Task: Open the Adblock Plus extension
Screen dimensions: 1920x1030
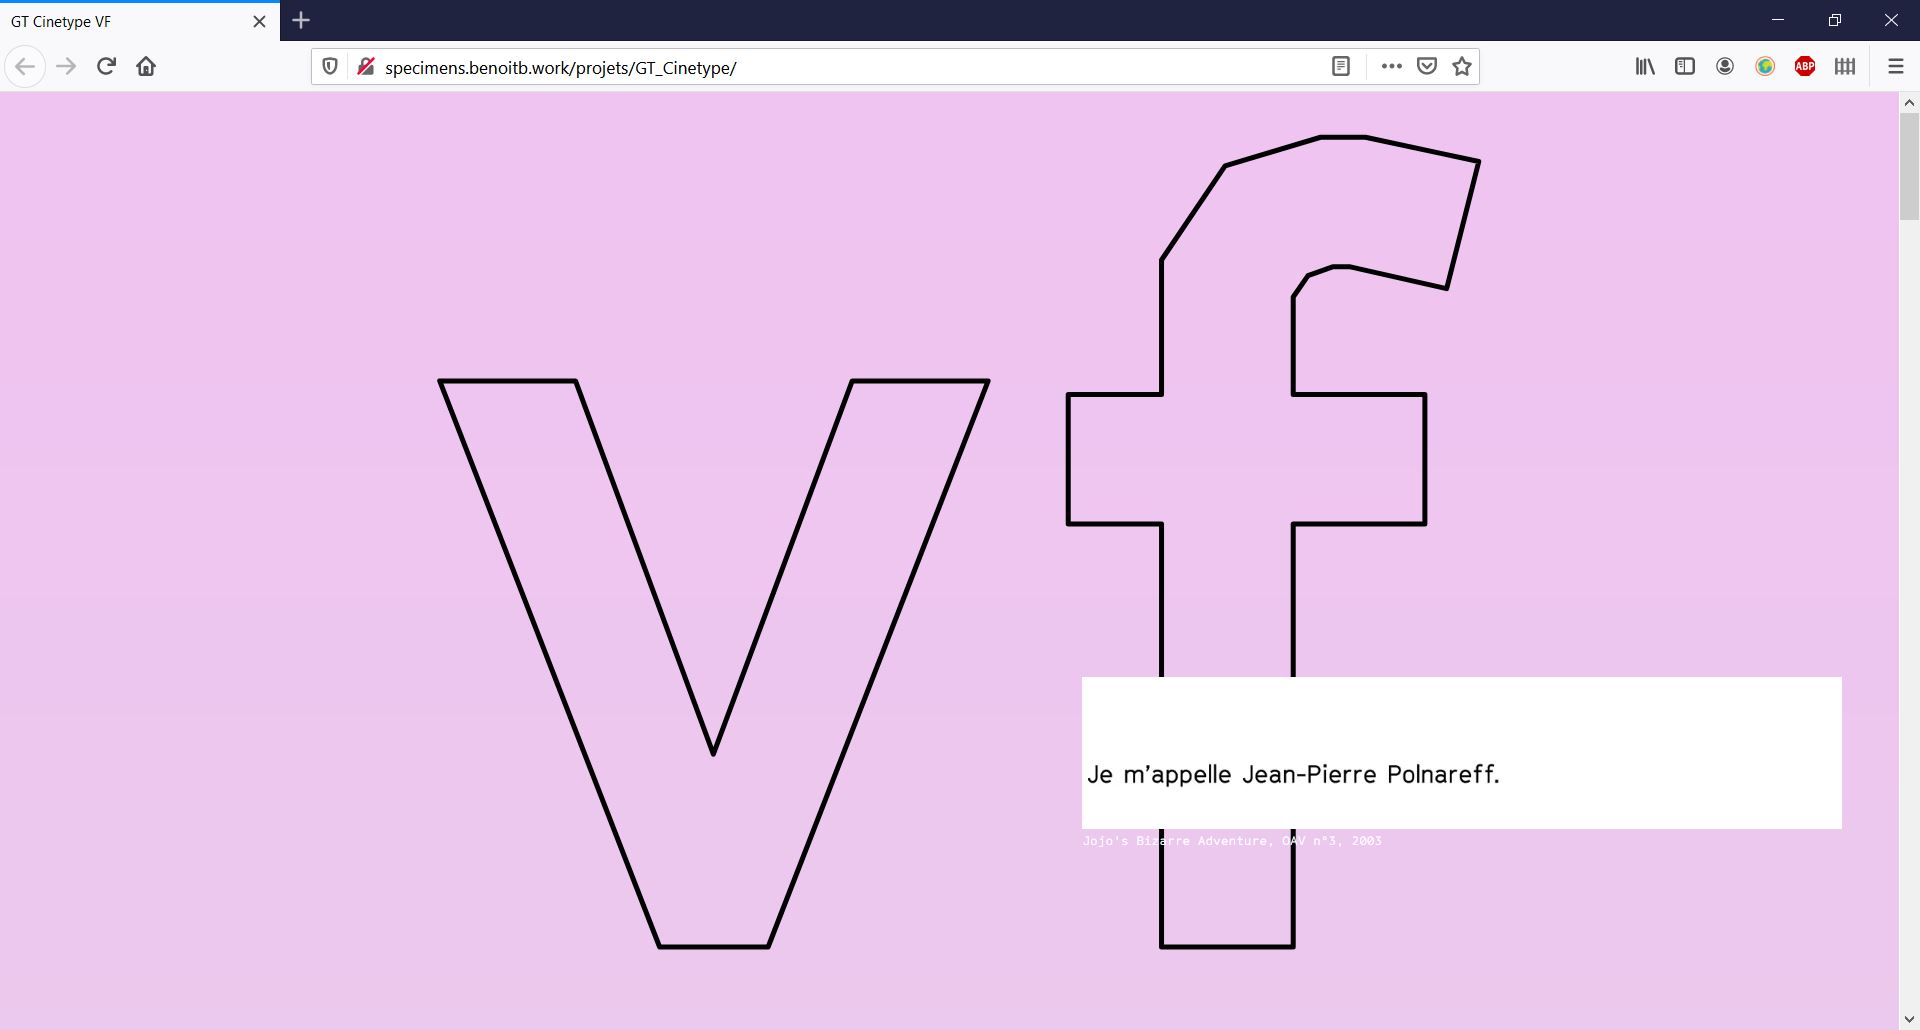Action: (1805, 67)
